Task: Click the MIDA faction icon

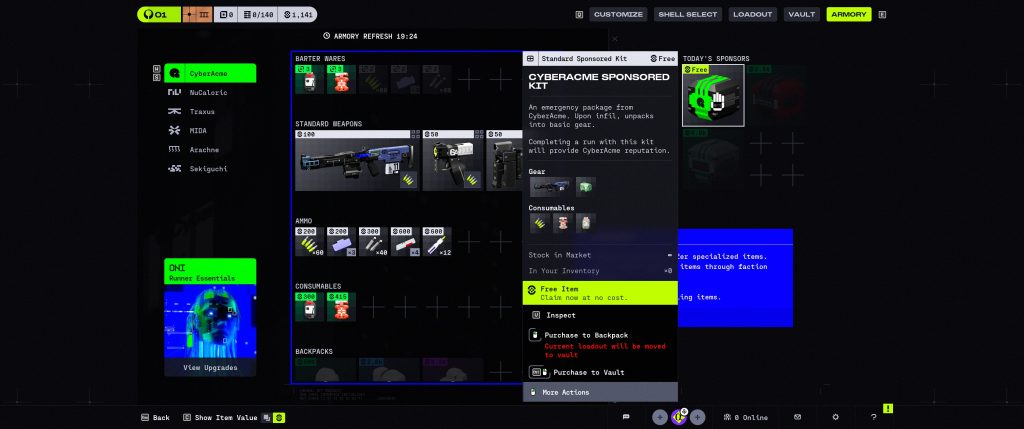Action: pos(175,130)
